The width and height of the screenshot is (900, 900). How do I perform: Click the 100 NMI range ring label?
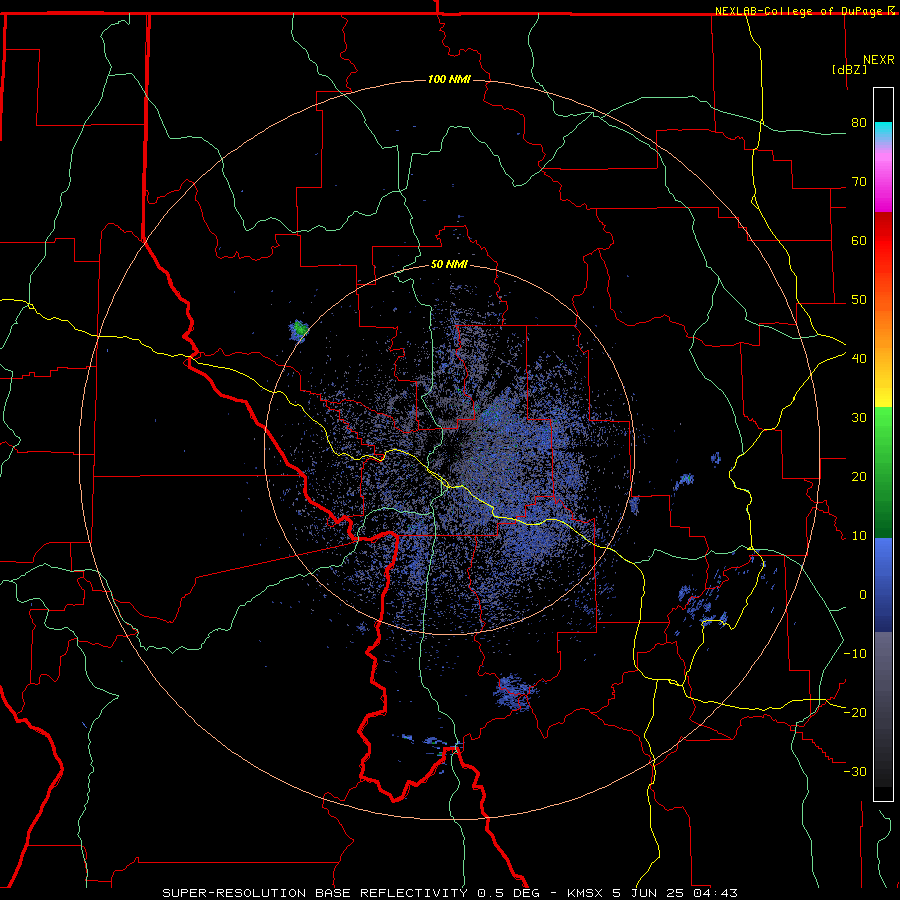tap(449, 79)
